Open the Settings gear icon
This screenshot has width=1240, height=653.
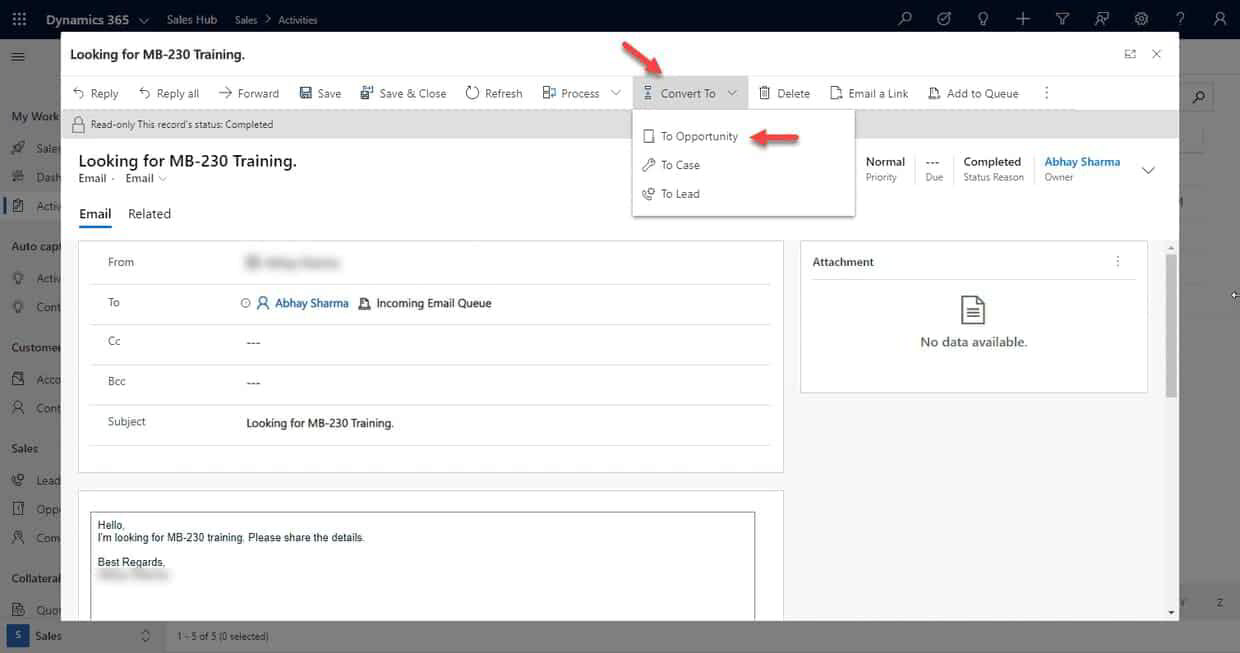pyautogui.click(x=1140, y=18)
